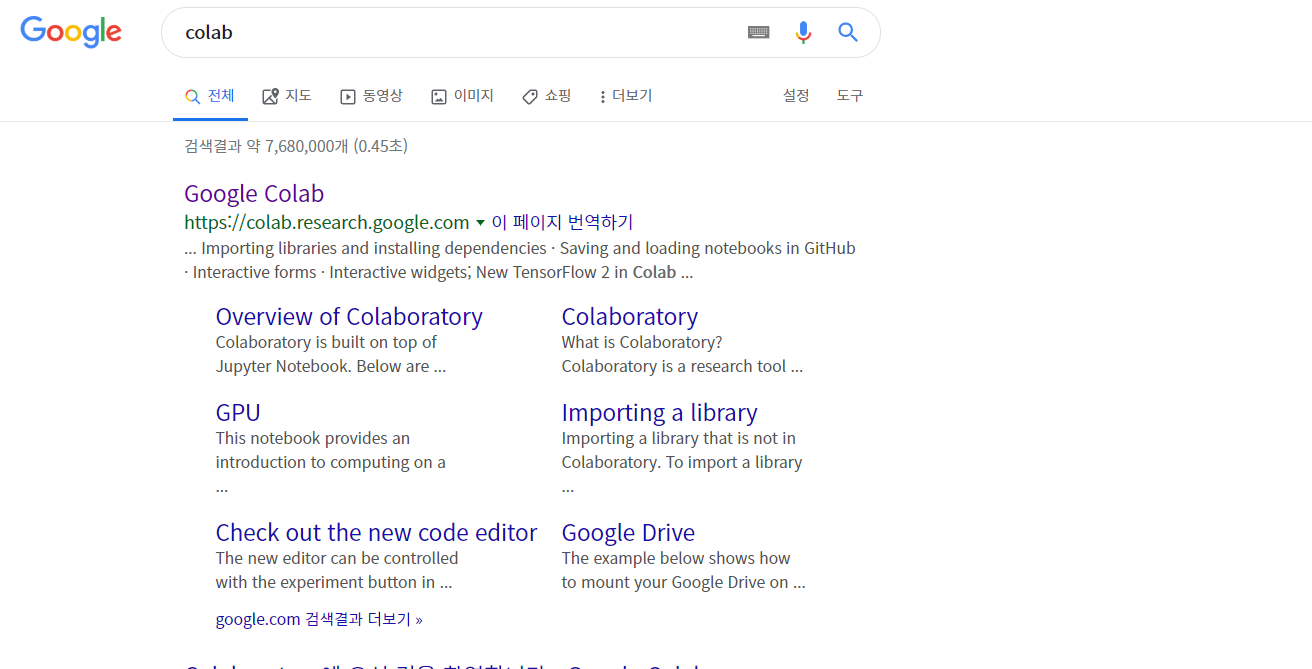Click text 'Importing a library that is not in'
Screen dimensions: 1312x669
pyautogui.click(x=679, y=438)
